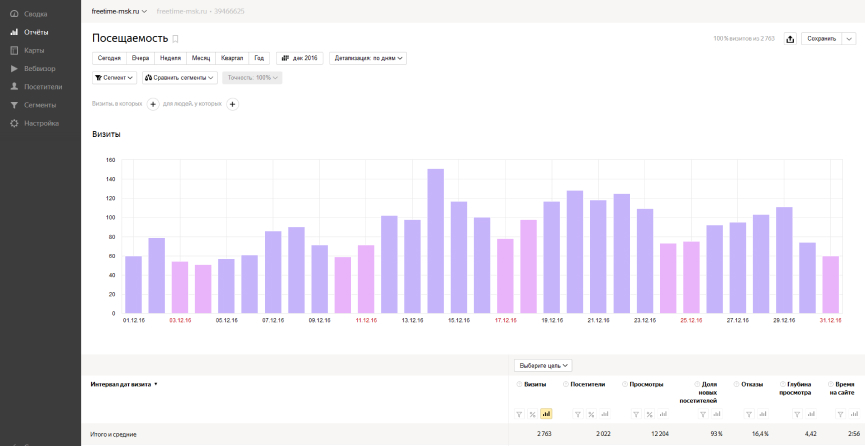Open the Сегмент dropdown
865x446 pixels.
114,78
